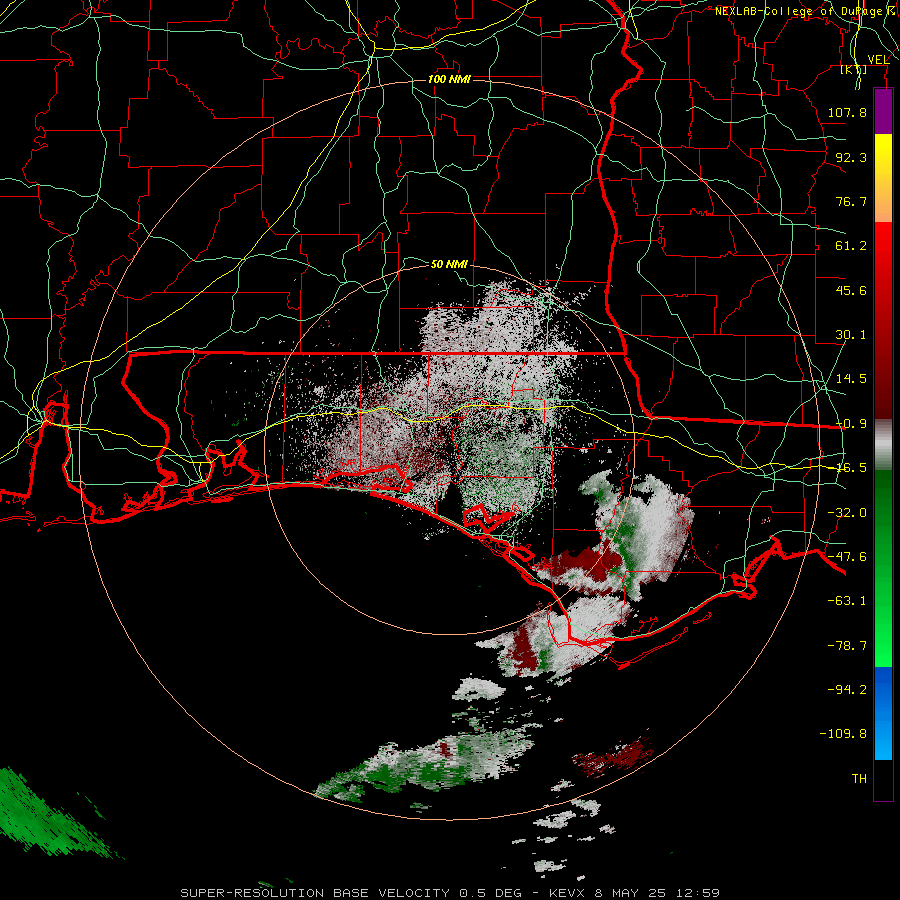The height and width of the screenshot is (900, 900).
Task: Click the VEL legend title
Action: pyautogui.click(x=878, y=60)
